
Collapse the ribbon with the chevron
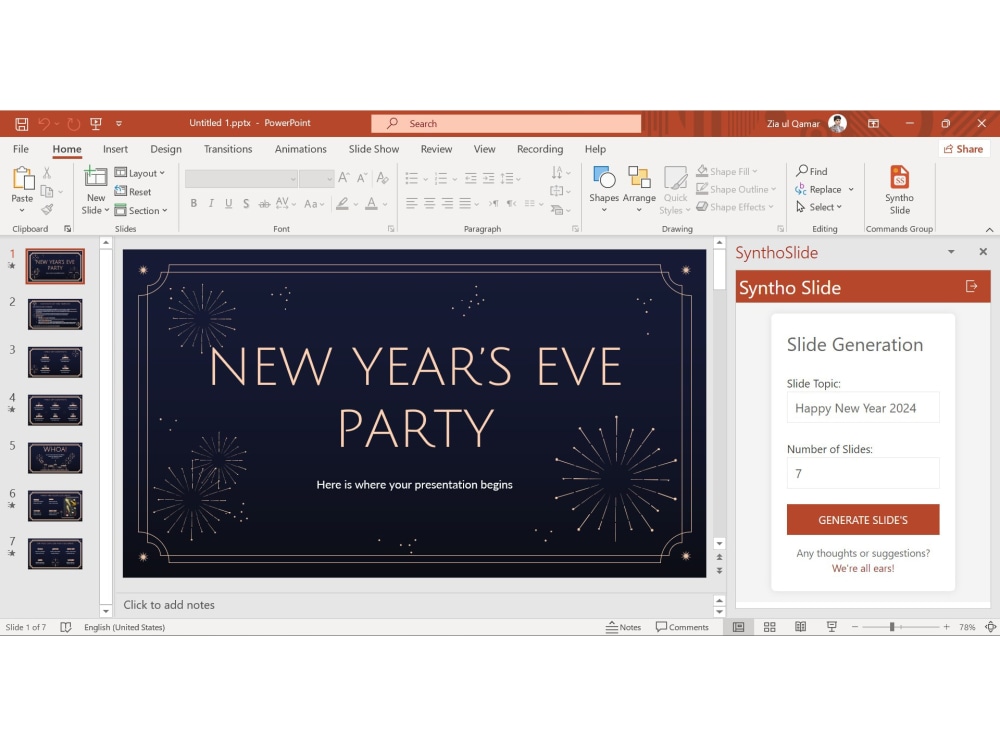coord(989,230)
